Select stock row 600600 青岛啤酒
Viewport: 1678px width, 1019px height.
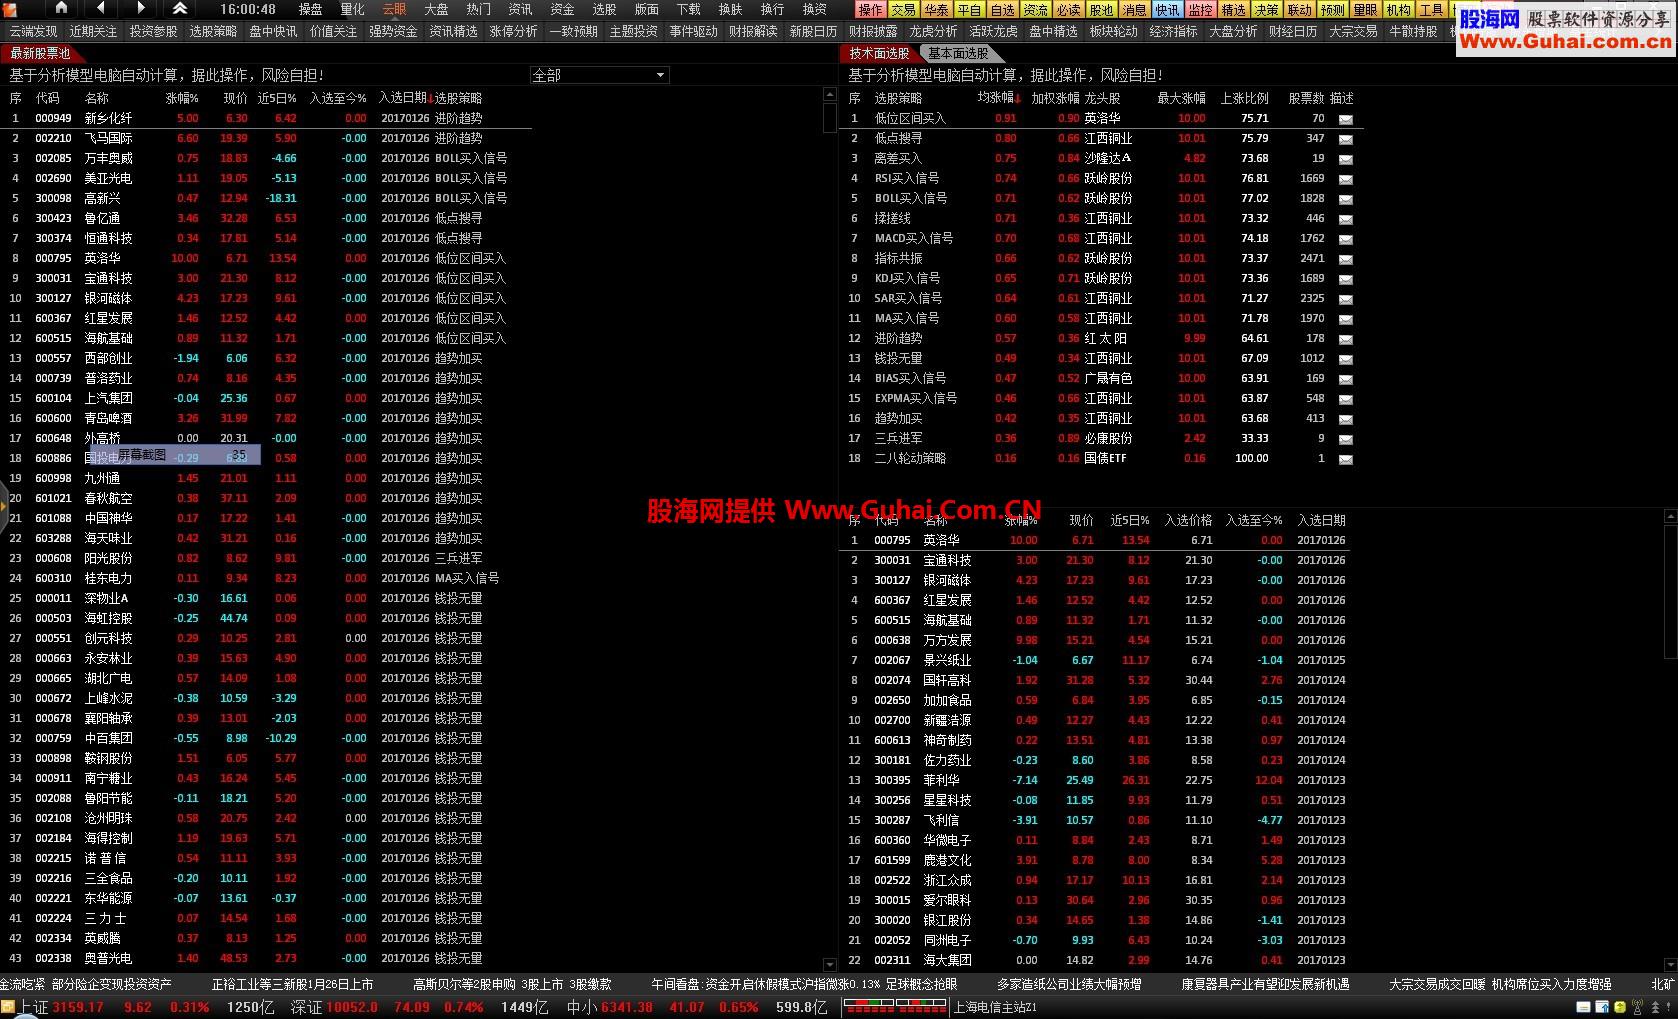coord(265,418)
